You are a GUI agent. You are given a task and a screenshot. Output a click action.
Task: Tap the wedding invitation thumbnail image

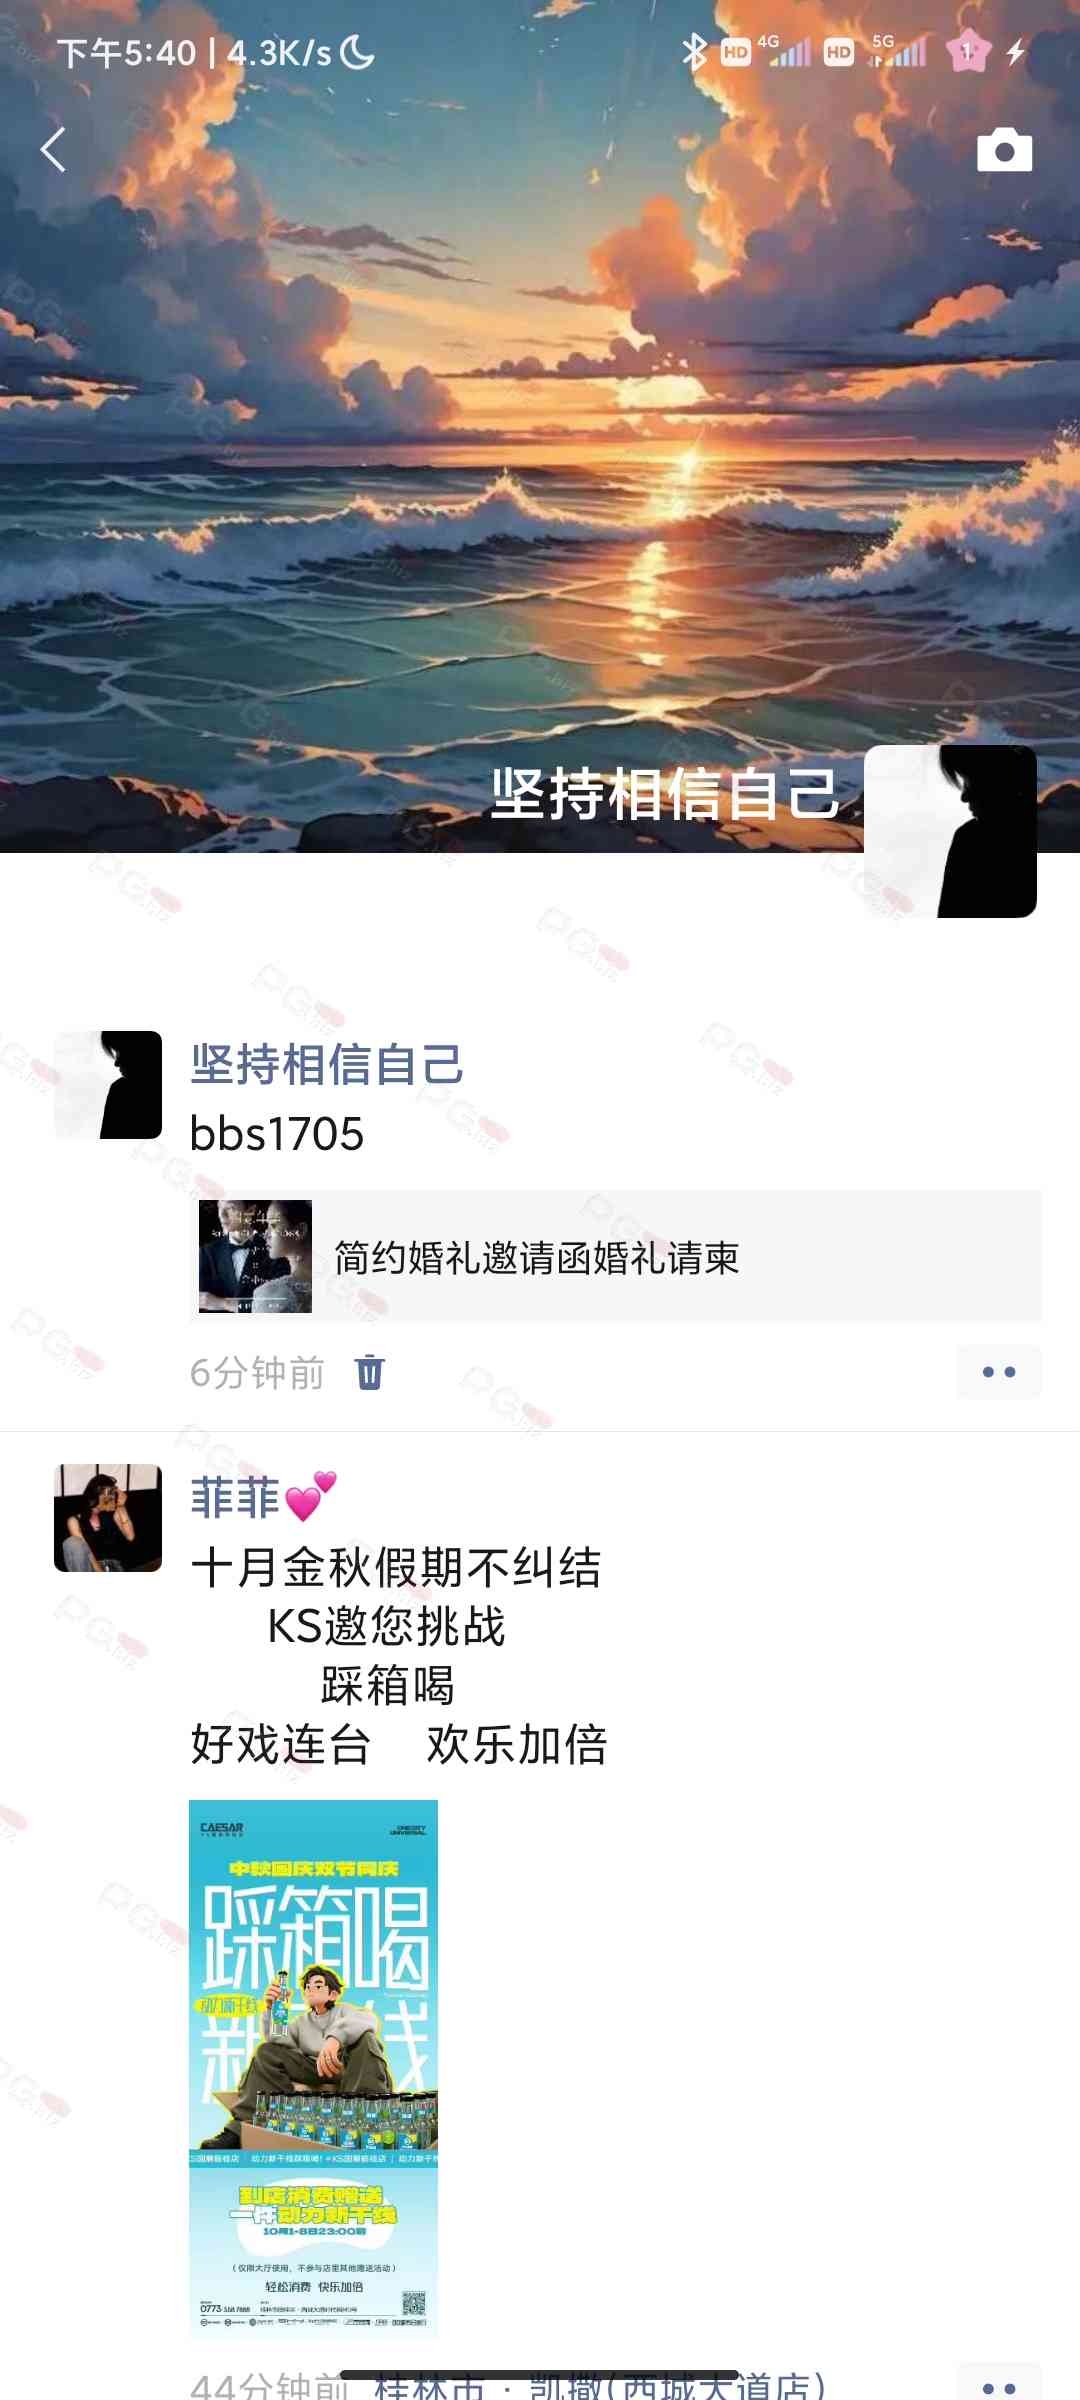(x=255, y=1256)
